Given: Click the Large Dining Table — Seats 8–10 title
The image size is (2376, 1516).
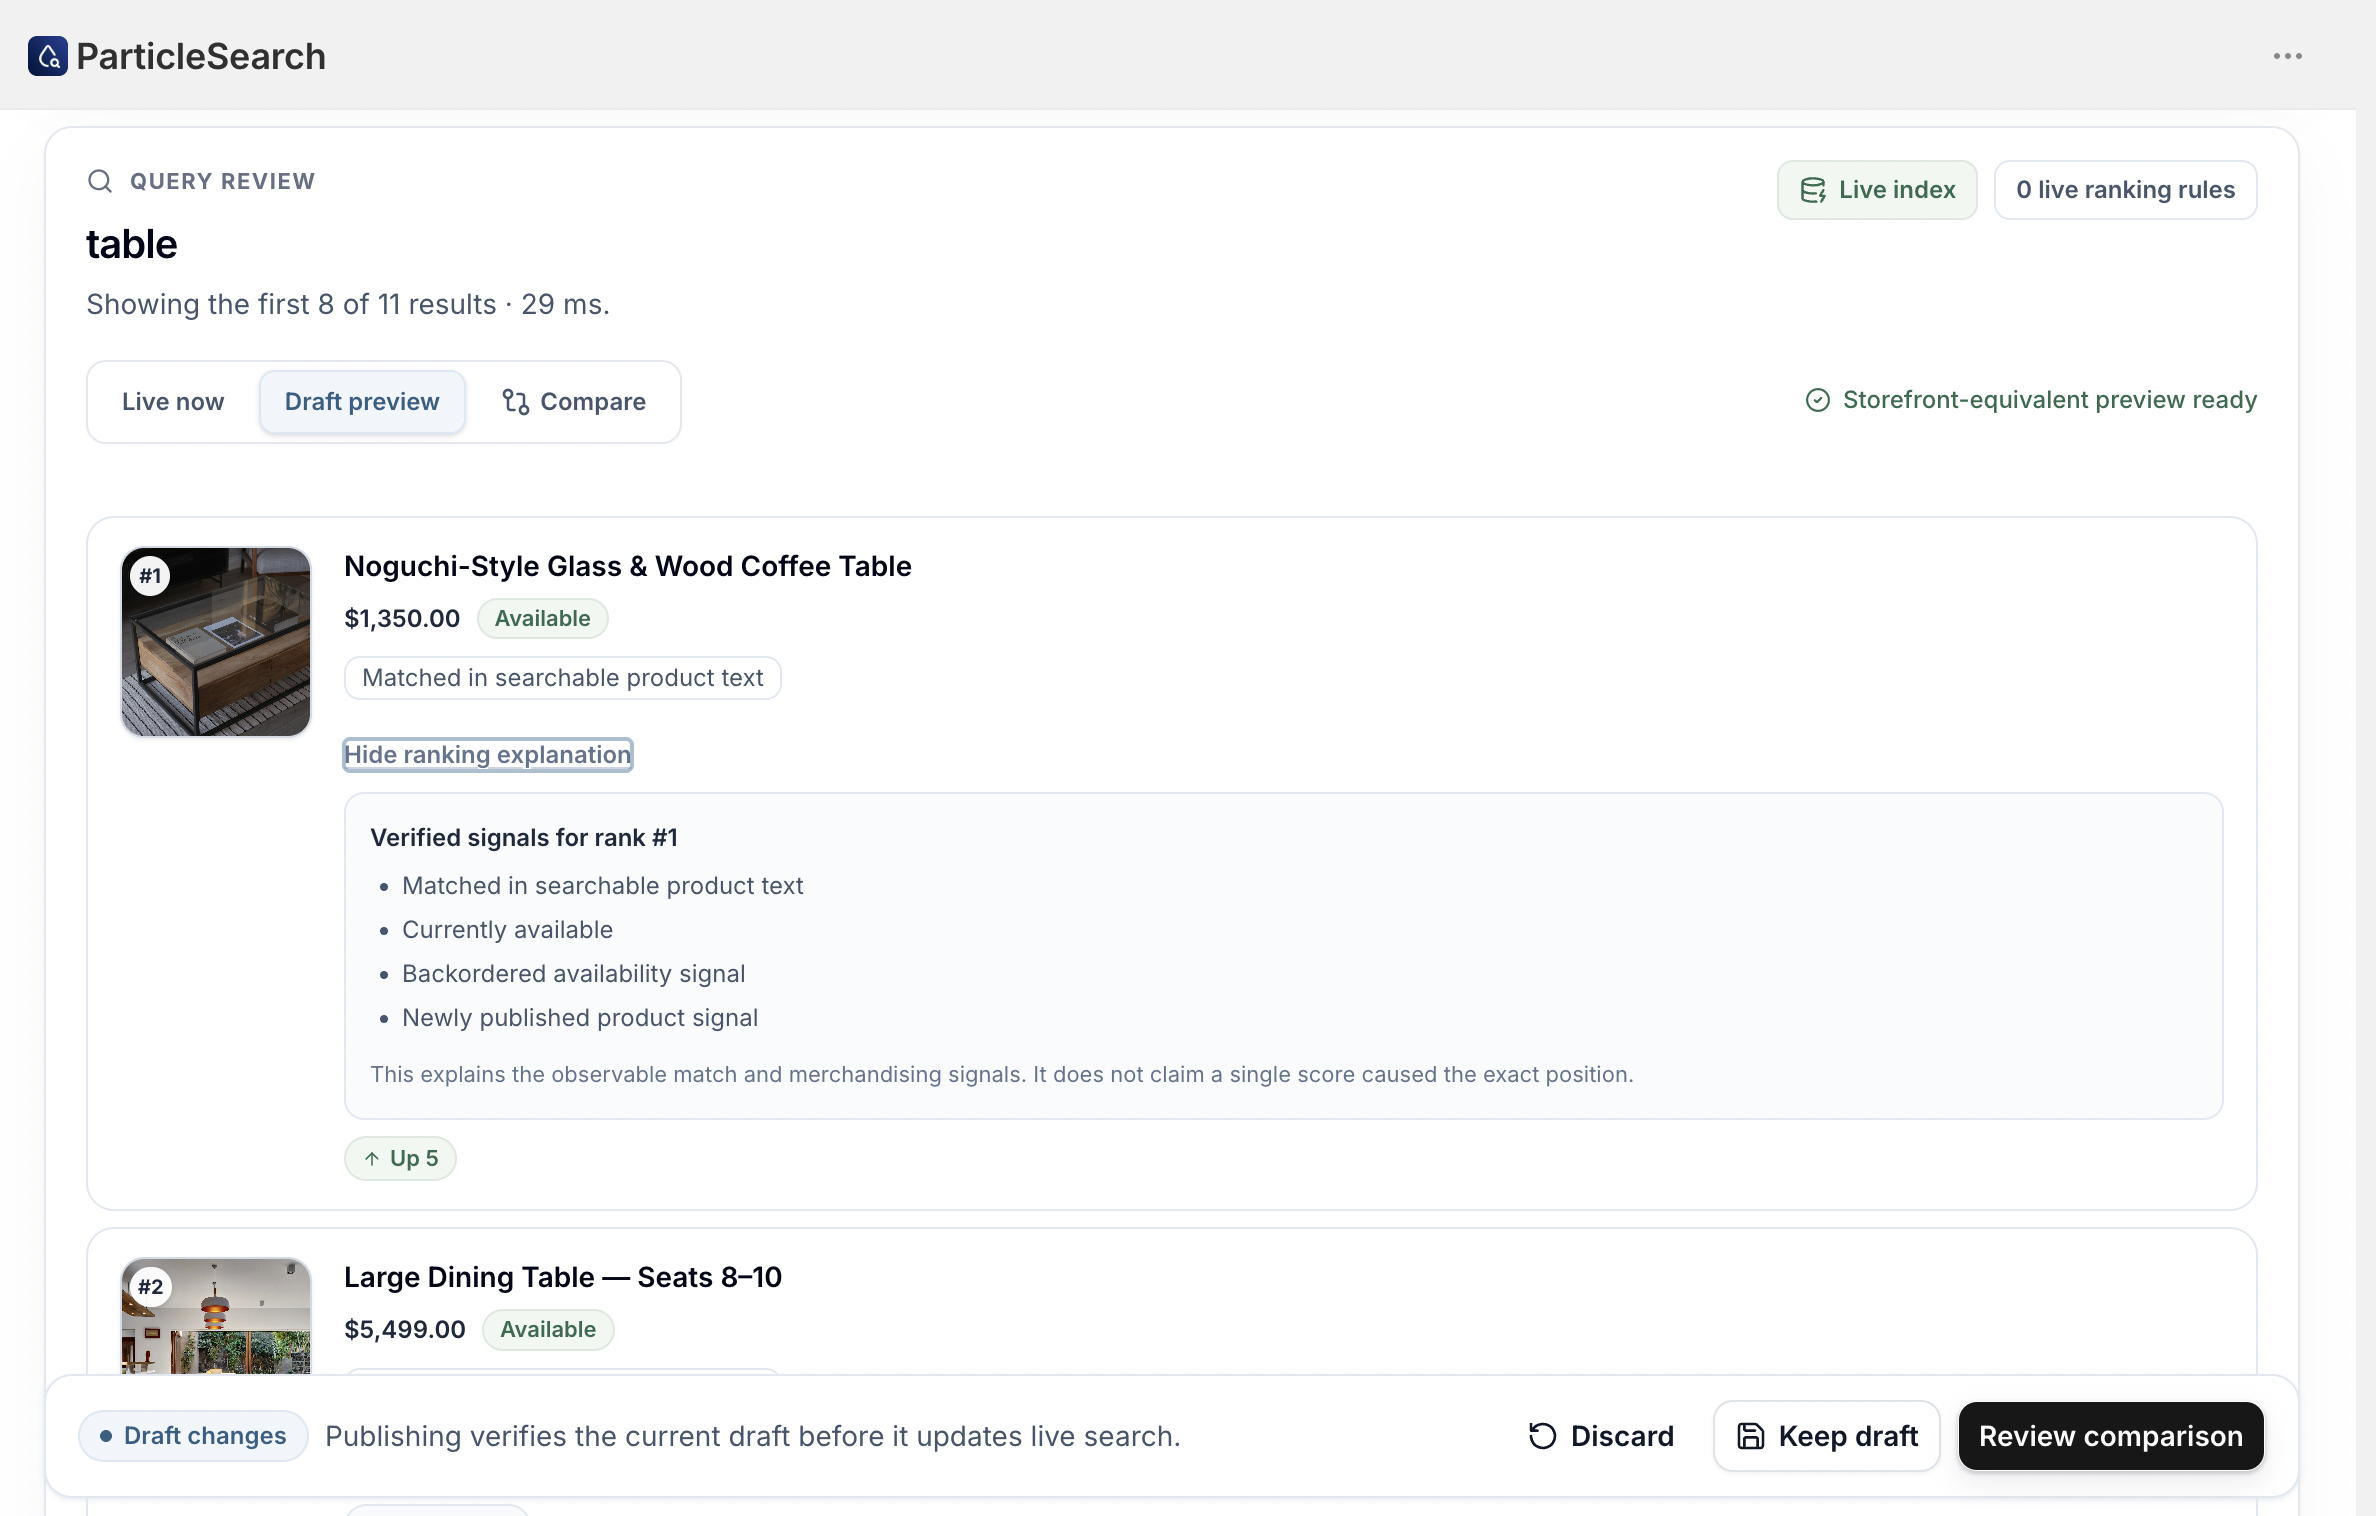Looking at the screenshot, I should point(563,1277).
